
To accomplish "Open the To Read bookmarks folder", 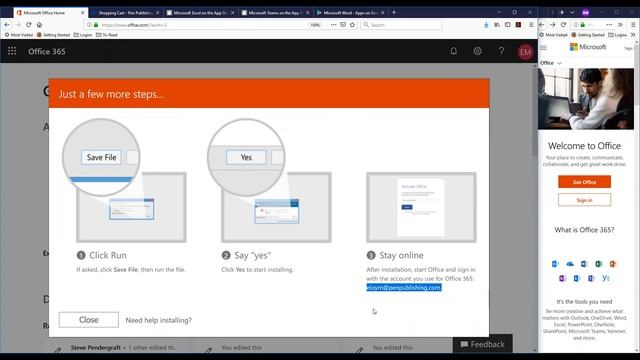I will (107, 35).
